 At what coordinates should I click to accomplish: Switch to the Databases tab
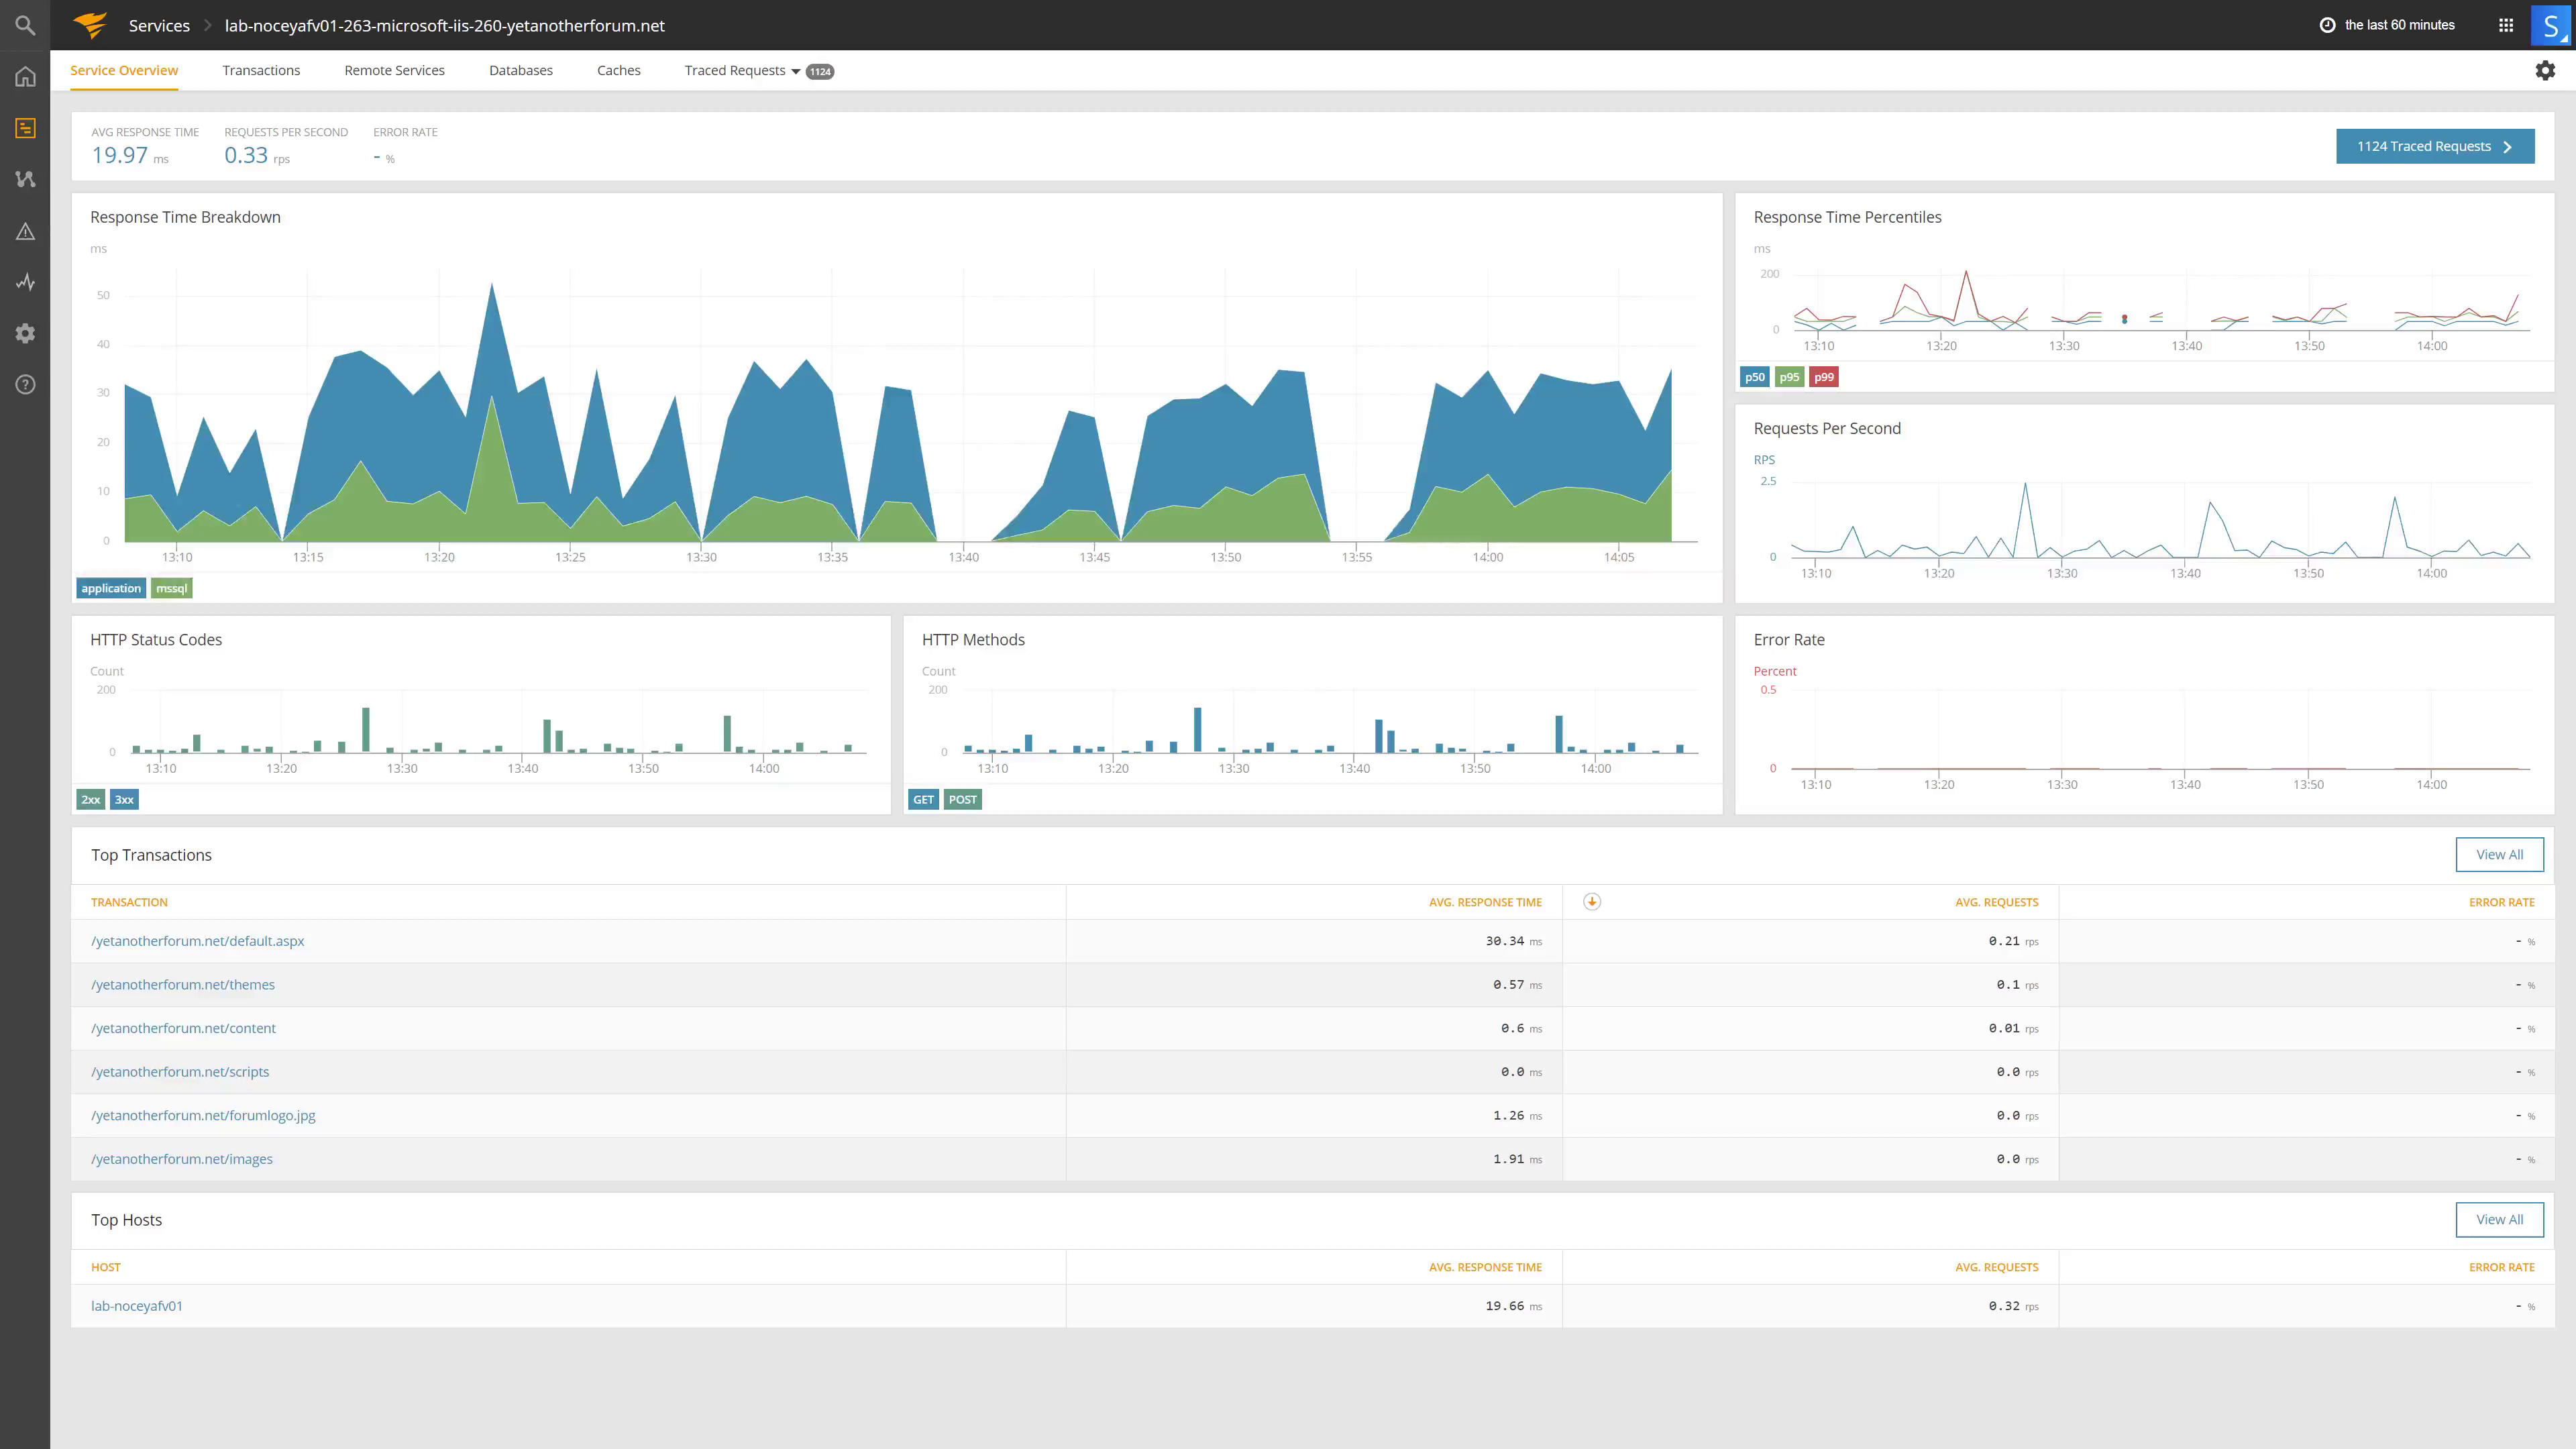[521, 70]
